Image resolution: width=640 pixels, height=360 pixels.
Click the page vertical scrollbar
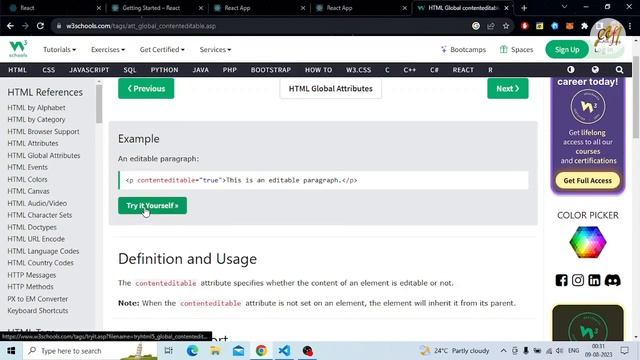(636, 97)
